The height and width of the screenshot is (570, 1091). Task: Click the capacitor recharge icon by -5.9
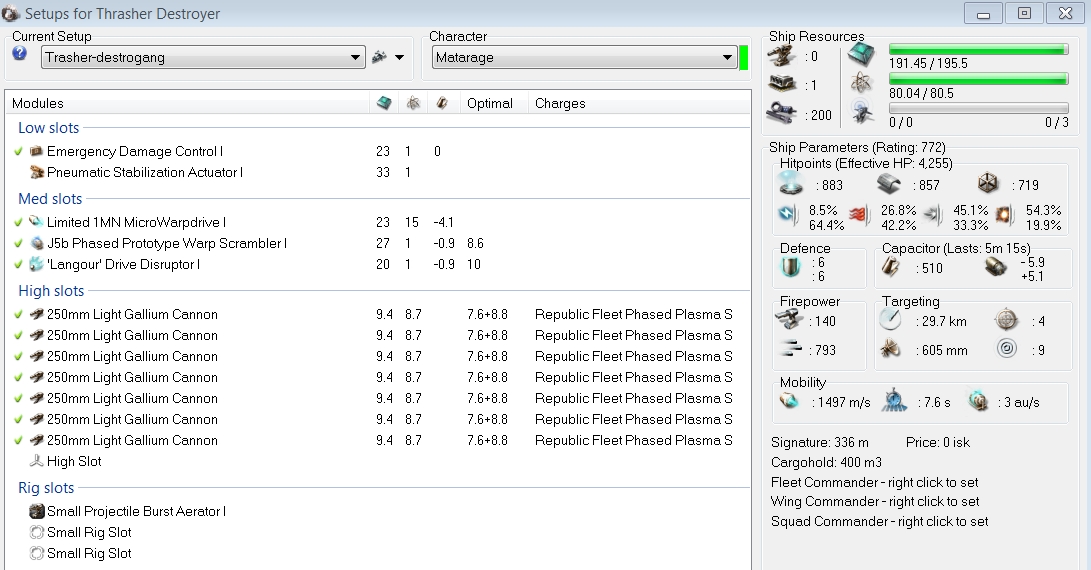coord(994,267)
